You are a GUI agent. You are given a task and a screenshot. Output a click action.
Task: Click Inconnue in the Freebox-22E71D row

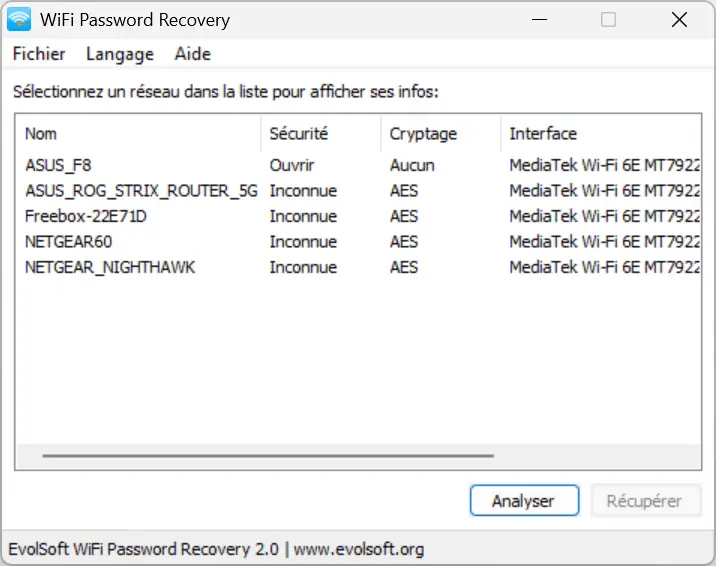(303, 216)
